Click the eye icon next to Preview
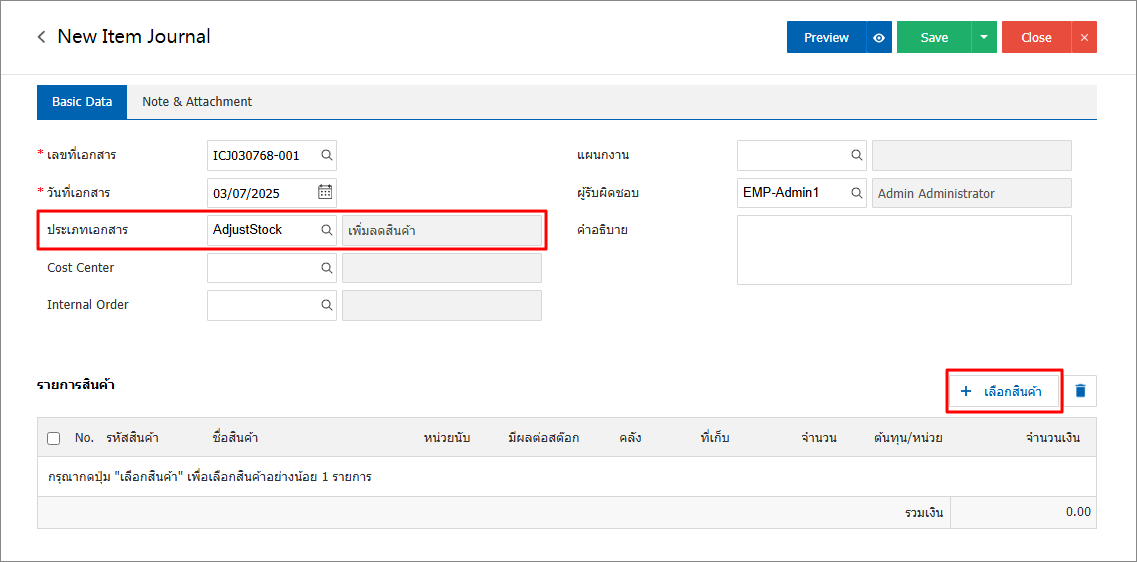The image size is (1137, 562). point(879,37)
